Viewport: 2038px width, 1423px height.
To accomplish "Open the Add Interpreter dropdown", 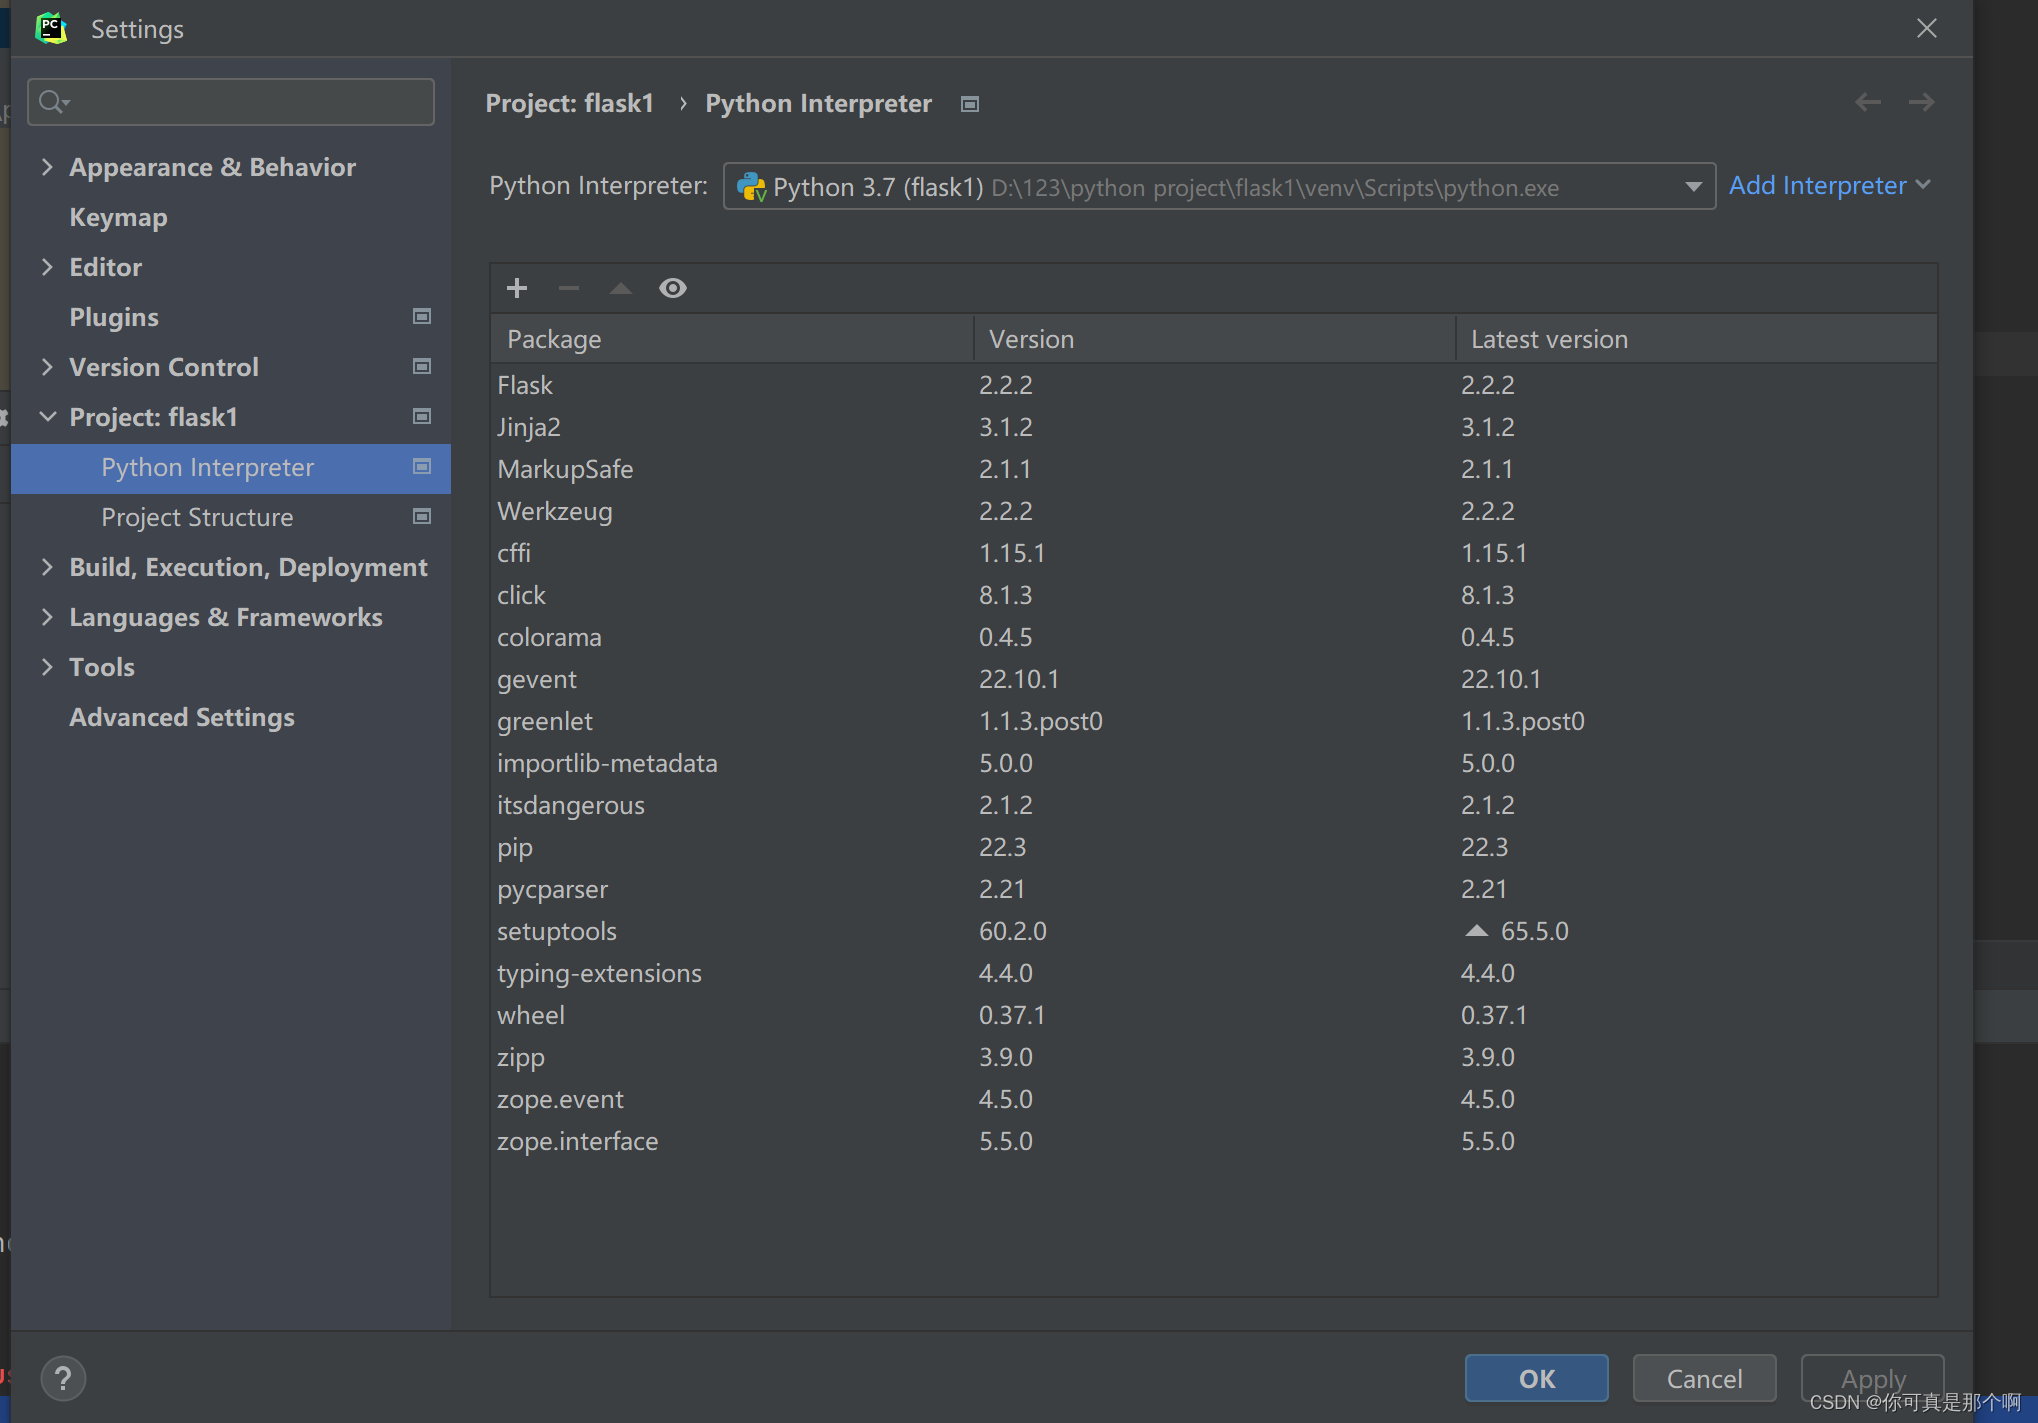I will pos(1829,185).
